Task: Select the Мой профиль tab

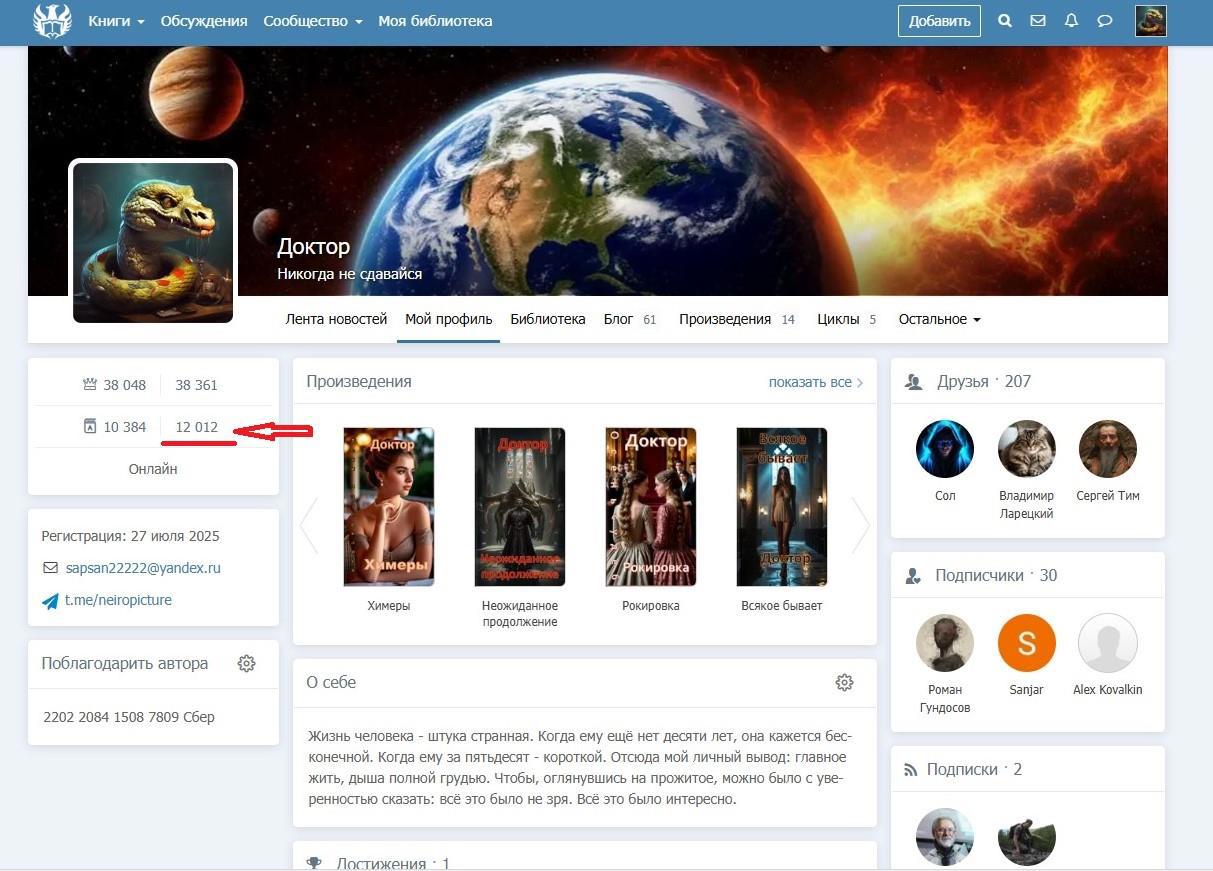Action: (x=448, y=319)
